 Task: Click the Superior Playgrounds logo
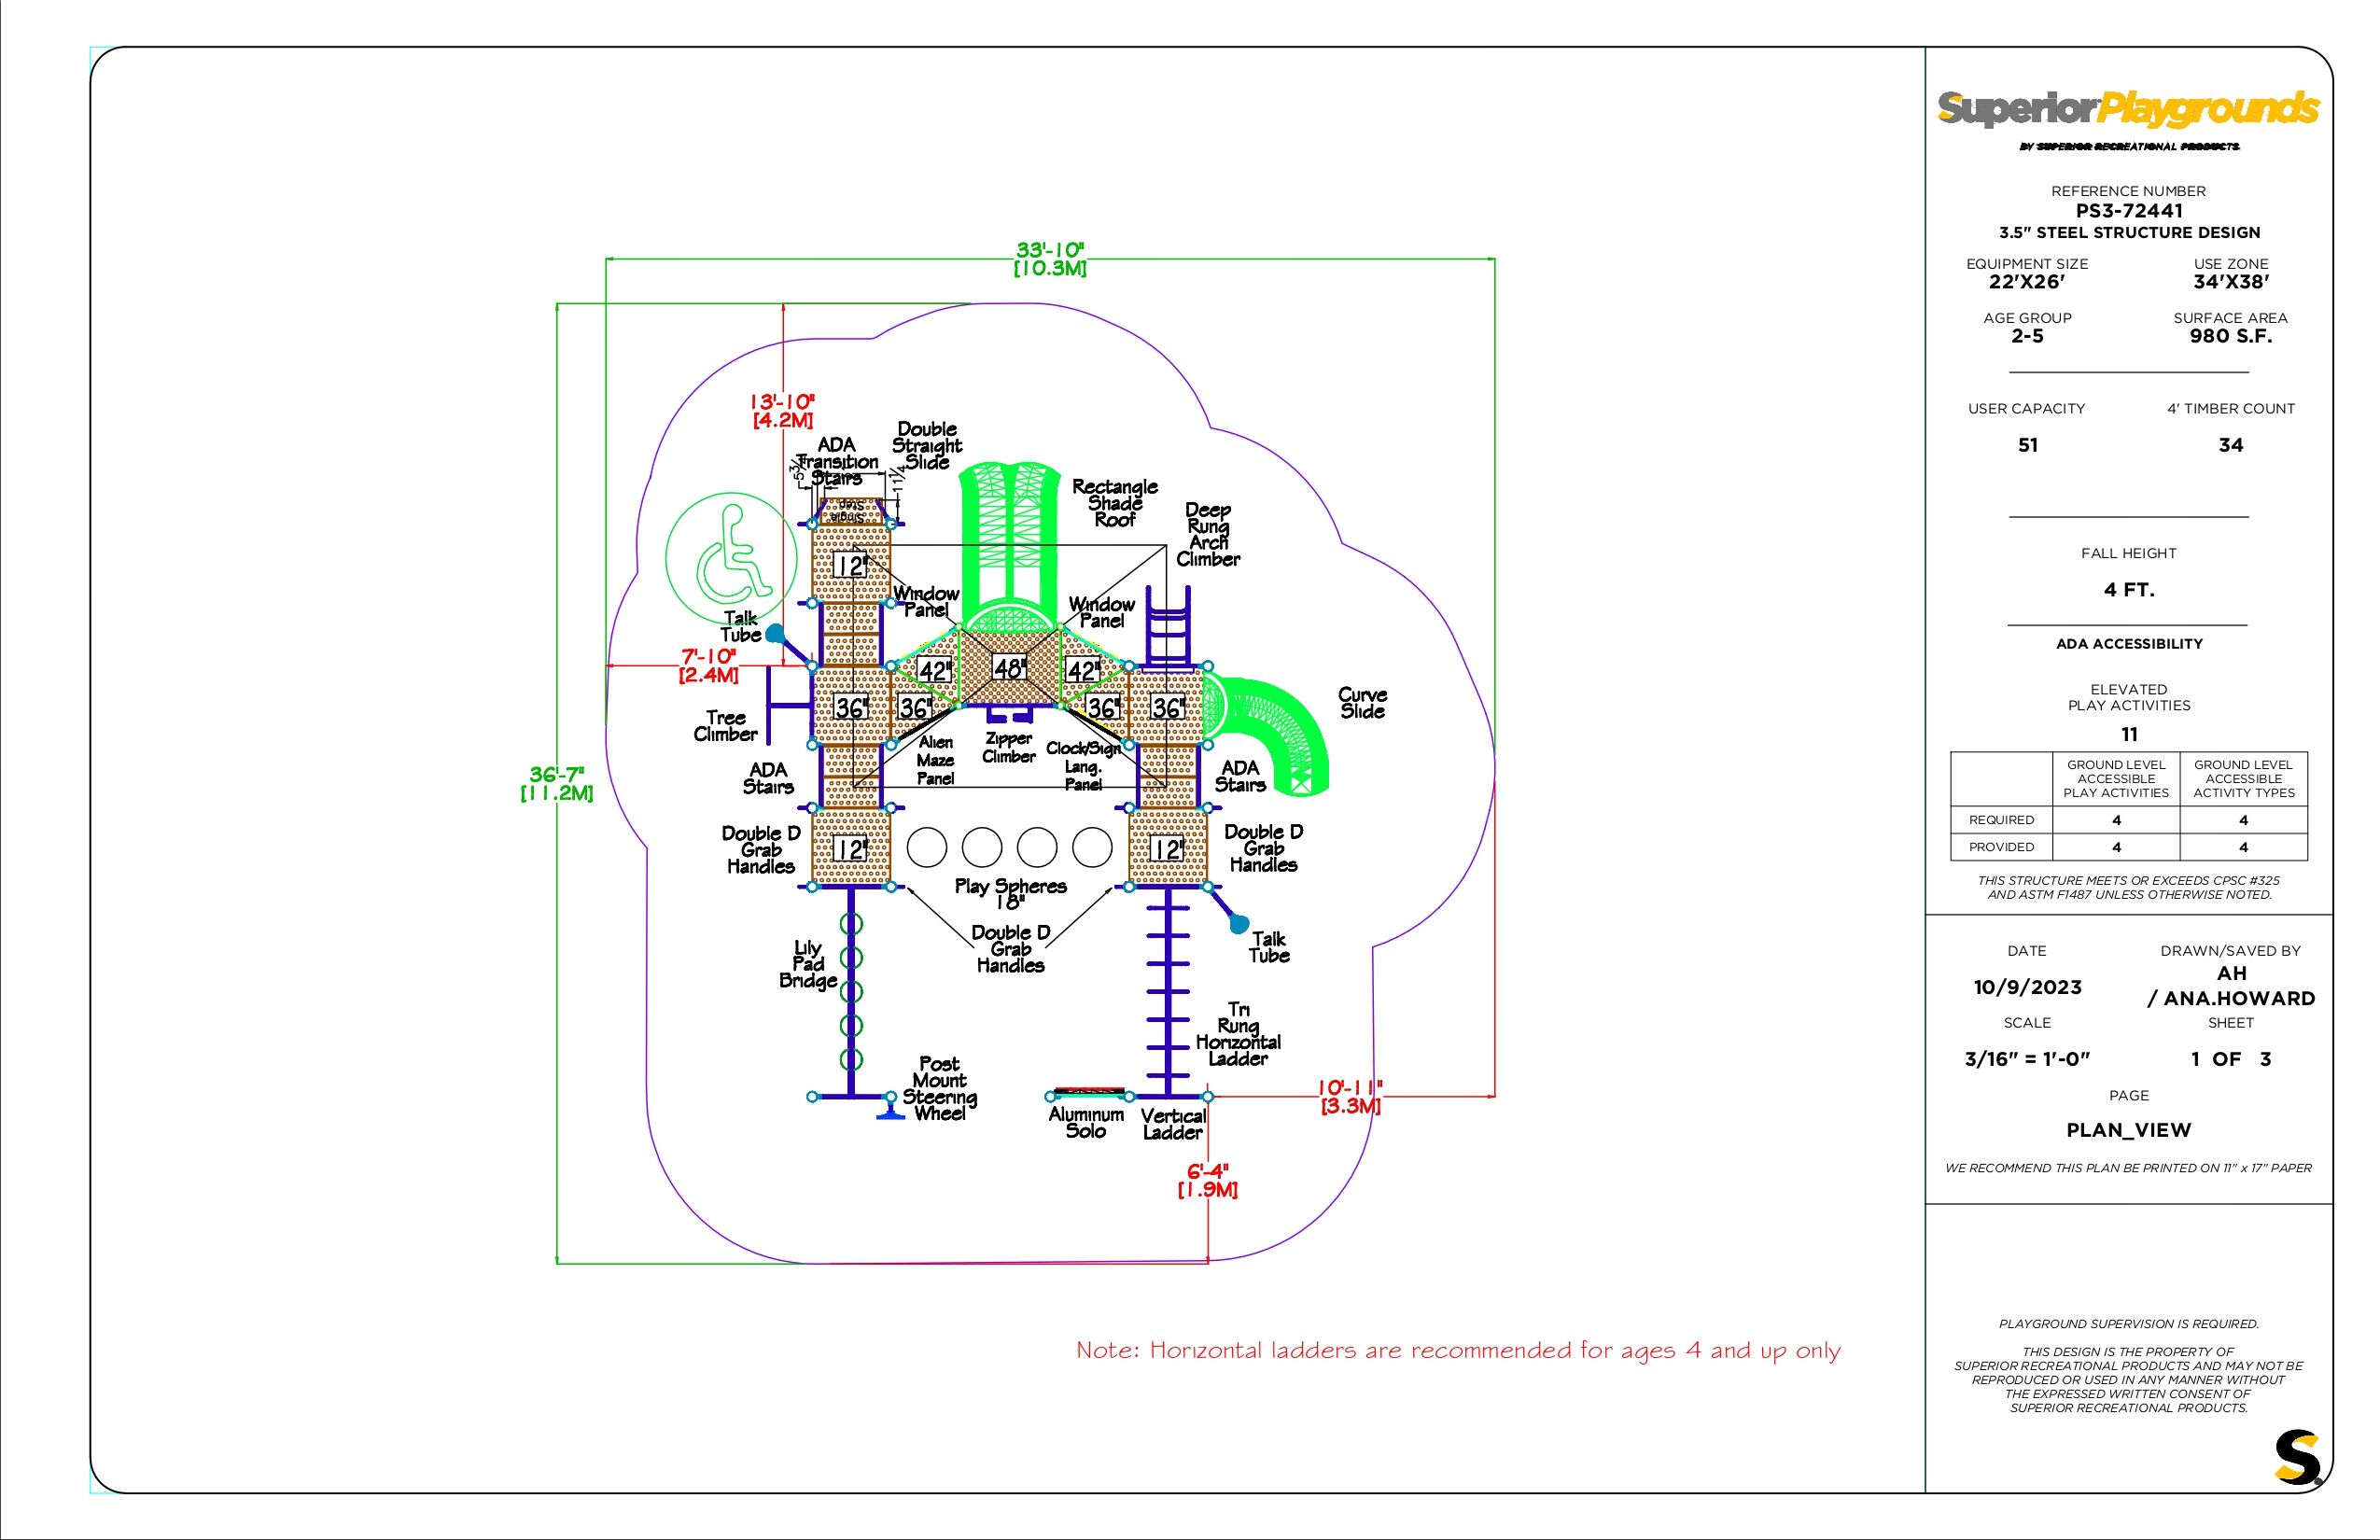pos(2127,109)
